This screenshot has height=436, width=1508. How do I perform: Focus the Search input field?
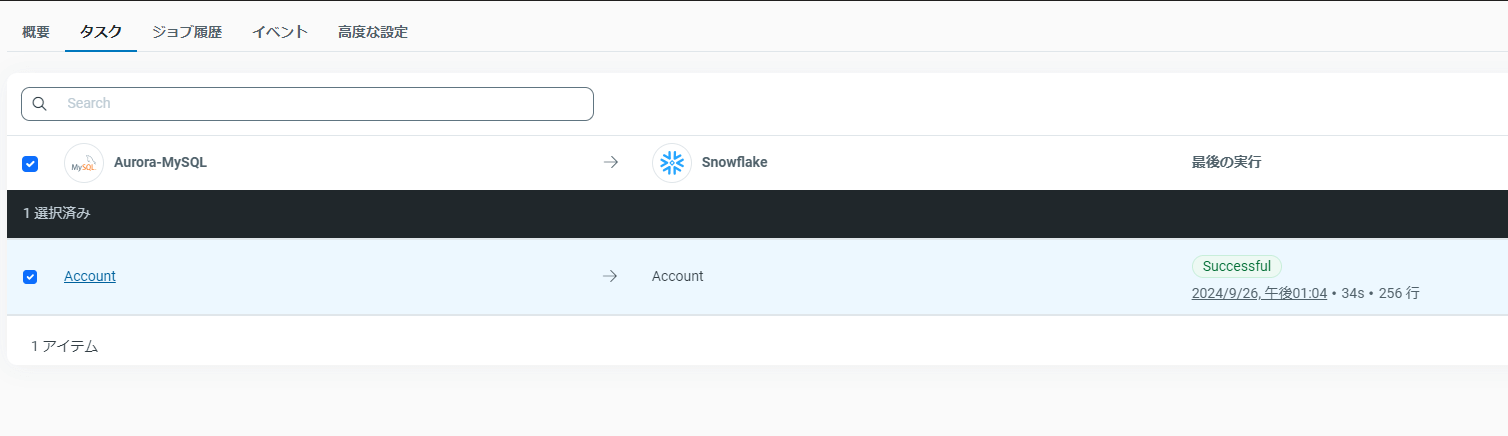[320, 104]
